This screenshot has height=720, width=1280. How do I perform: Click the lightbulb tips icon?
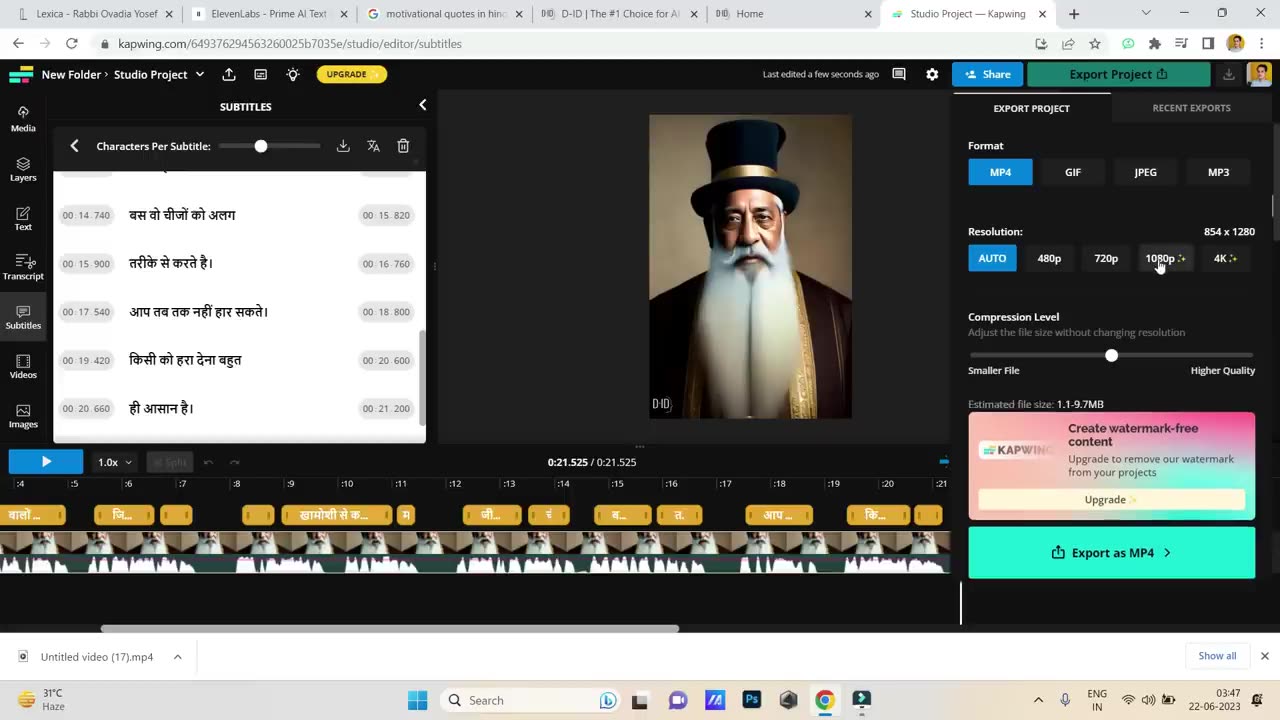click(293, 74)
